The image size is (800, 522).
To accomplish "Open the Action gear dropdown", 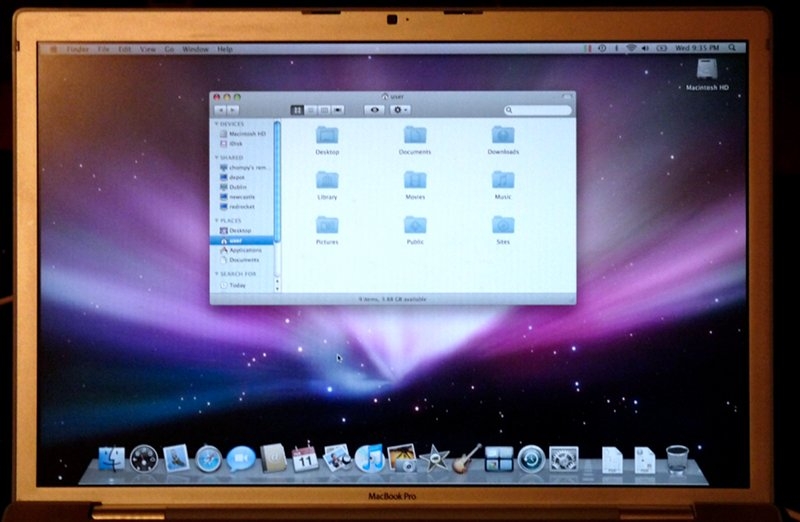I will point(400,110).
